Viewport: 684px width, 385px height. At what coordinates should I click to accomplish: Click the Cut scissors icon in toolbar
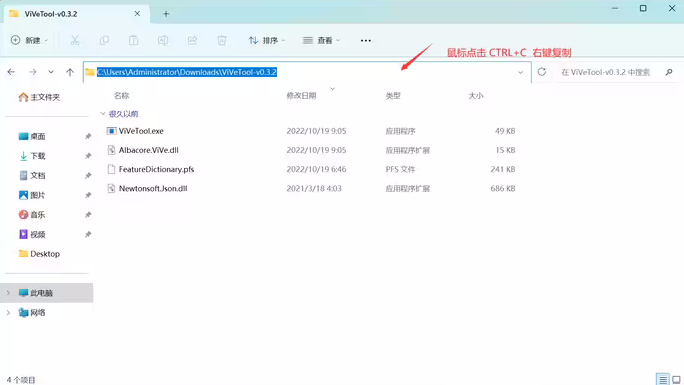coord(75,40)
